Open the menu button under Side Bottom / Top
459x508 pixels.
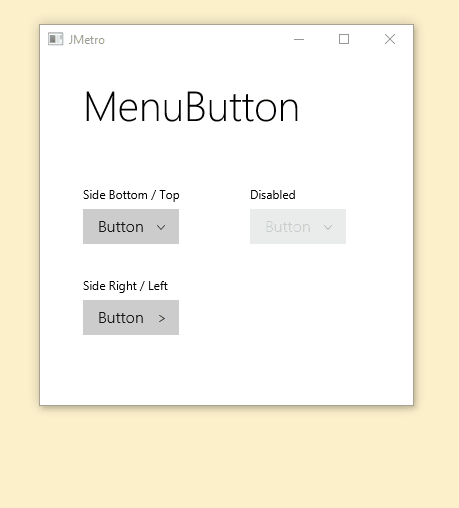point(131,227)
